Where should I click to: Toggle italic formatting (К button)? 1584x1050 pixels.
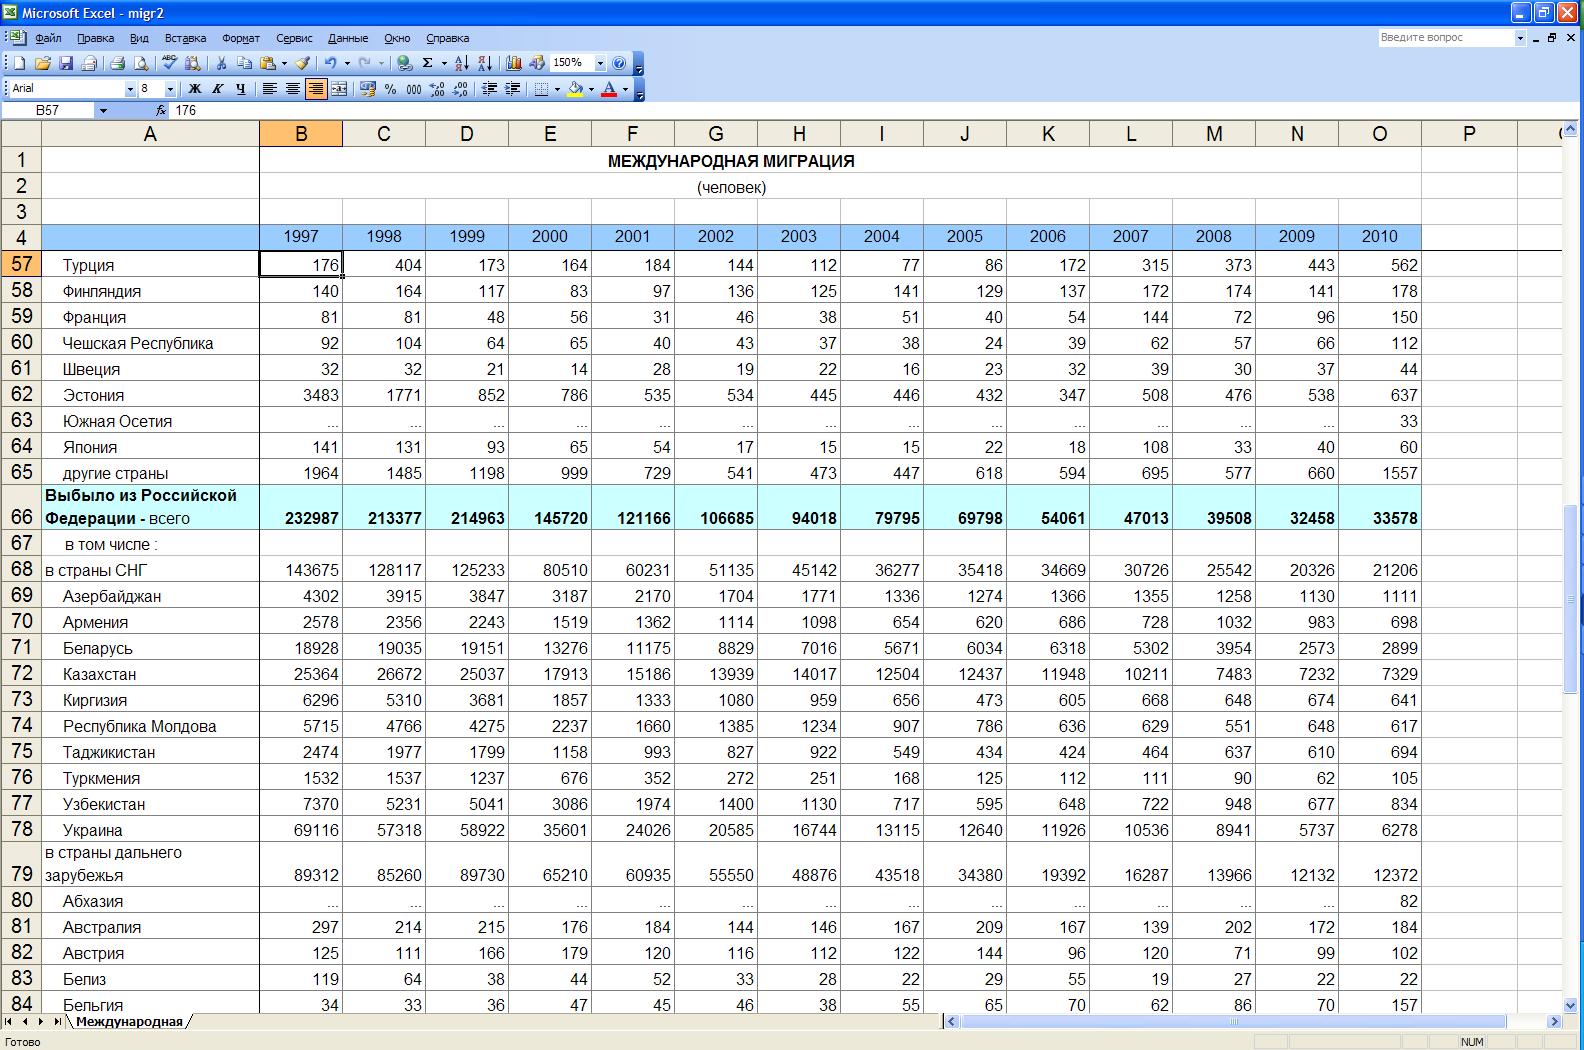(218, 89)
